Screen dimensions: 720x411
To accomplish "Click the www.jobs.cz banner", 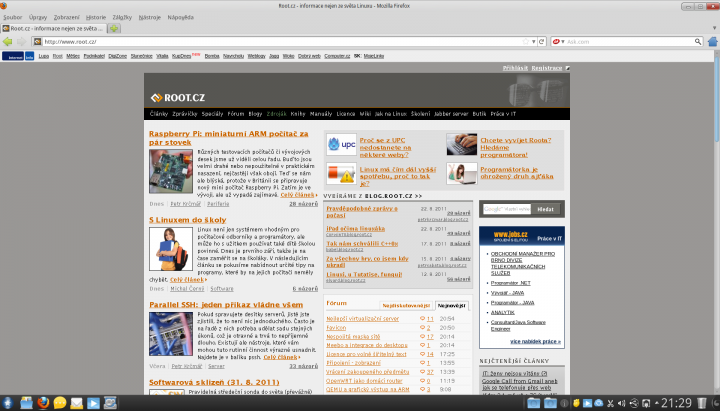I will click(522, 236).
